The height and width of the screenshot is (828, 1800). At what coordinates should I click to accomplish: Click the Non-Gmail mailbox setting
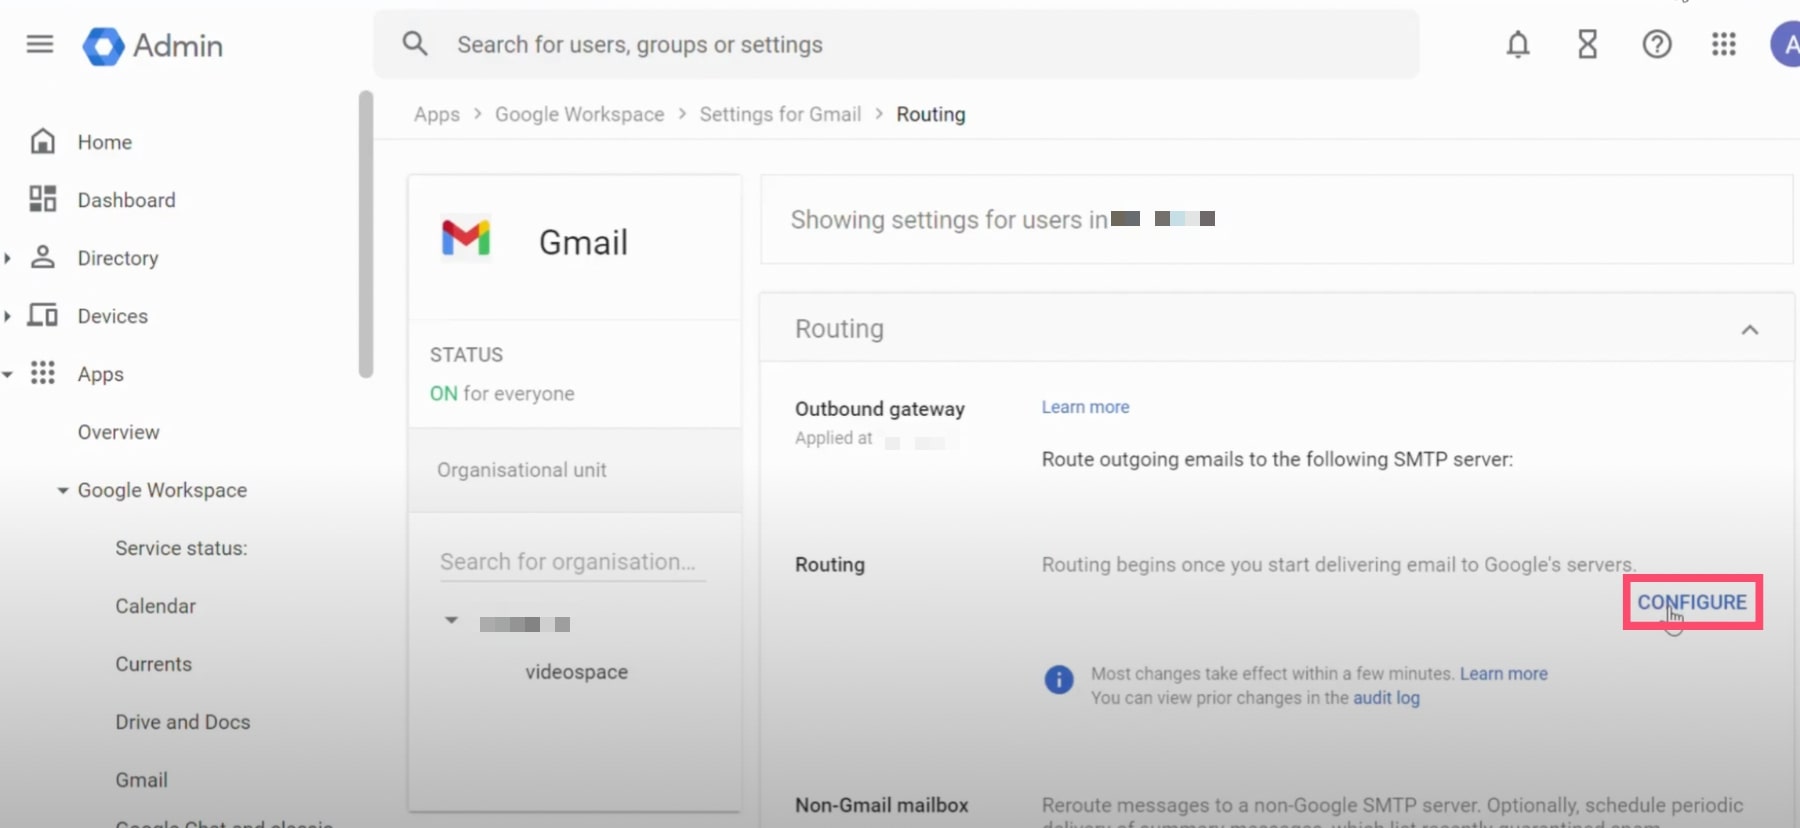coord(882,805)
